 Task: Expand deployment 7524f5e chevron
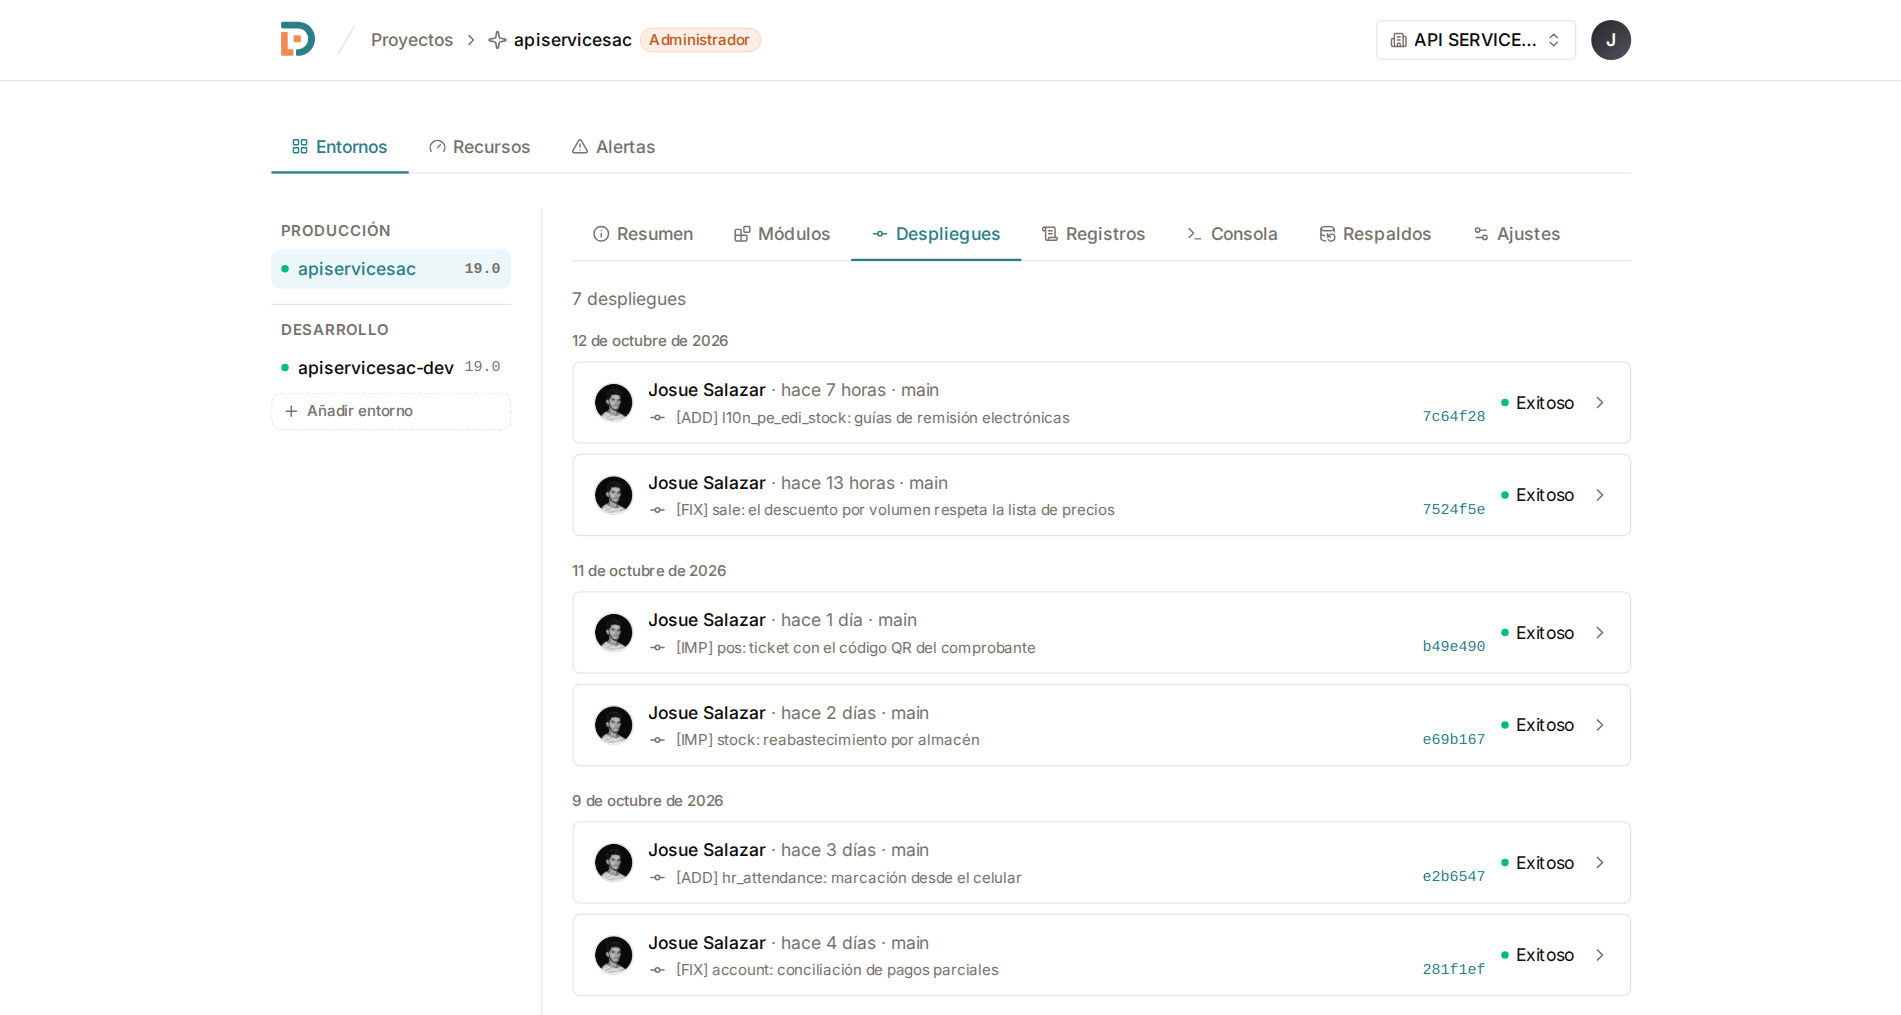[1600, 495]
